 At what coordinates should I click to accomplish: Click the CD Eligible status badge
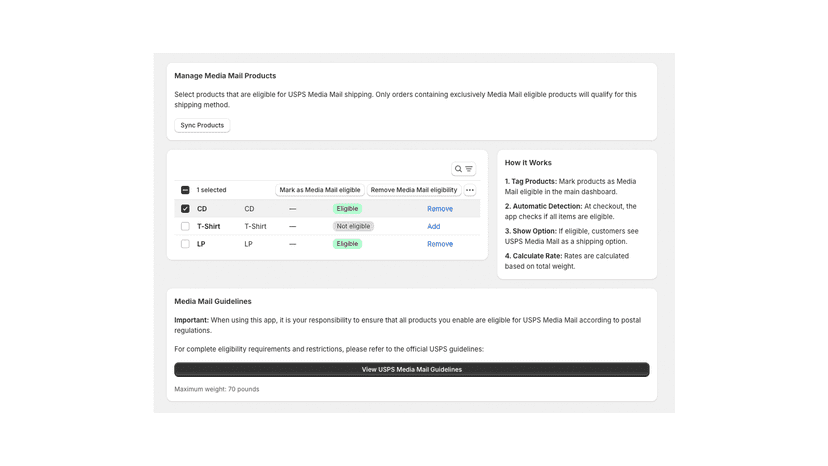[x=347, y=209]
